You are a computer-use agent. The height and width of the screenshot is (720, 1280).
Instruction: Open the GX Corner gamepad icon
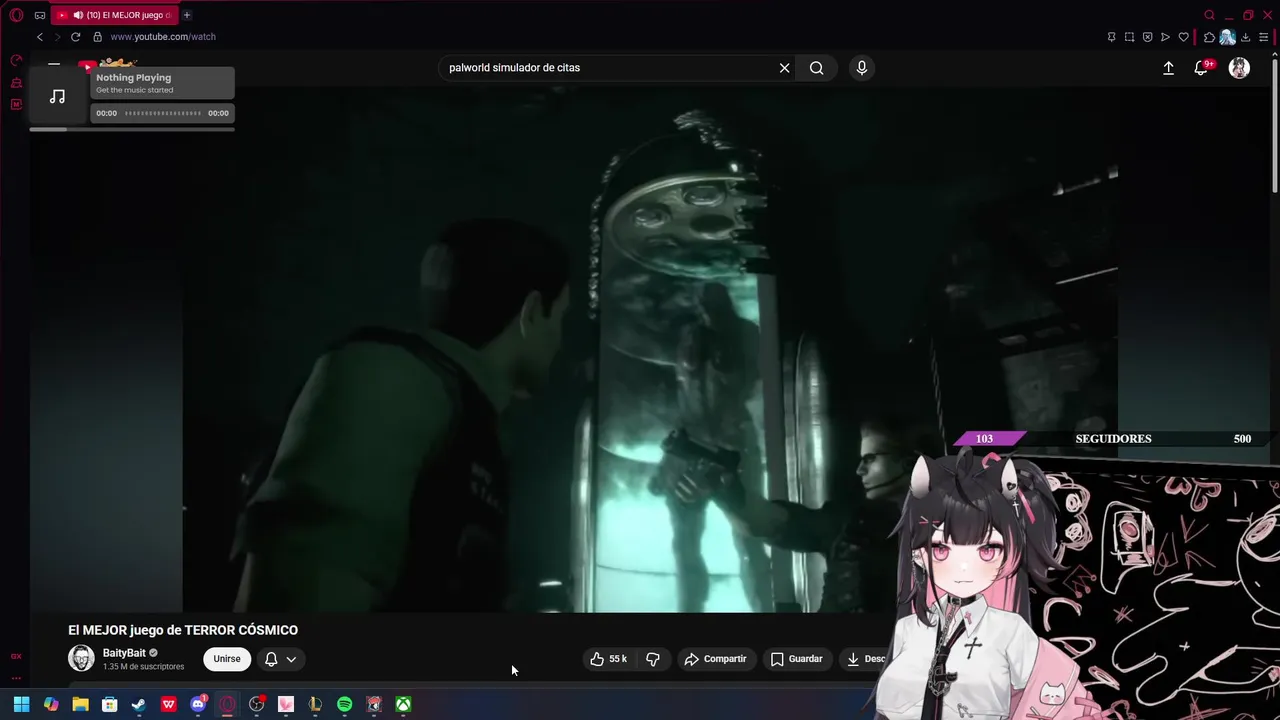tap(40, 15)
